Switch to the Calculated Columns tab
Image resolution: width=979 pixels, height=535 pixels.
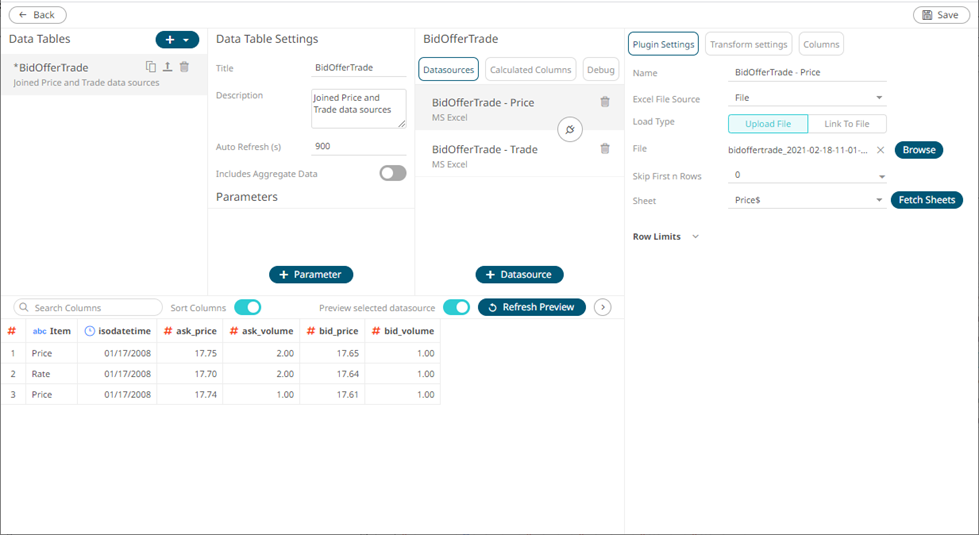(x=530, y=70)
